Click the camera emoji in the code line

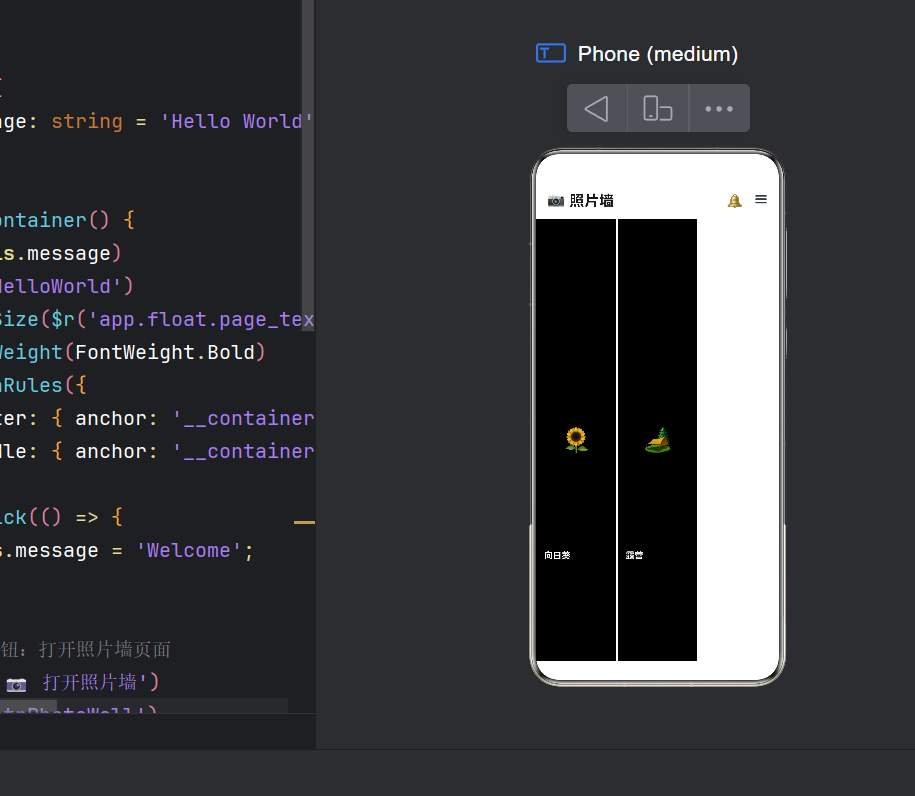[16, 684]
